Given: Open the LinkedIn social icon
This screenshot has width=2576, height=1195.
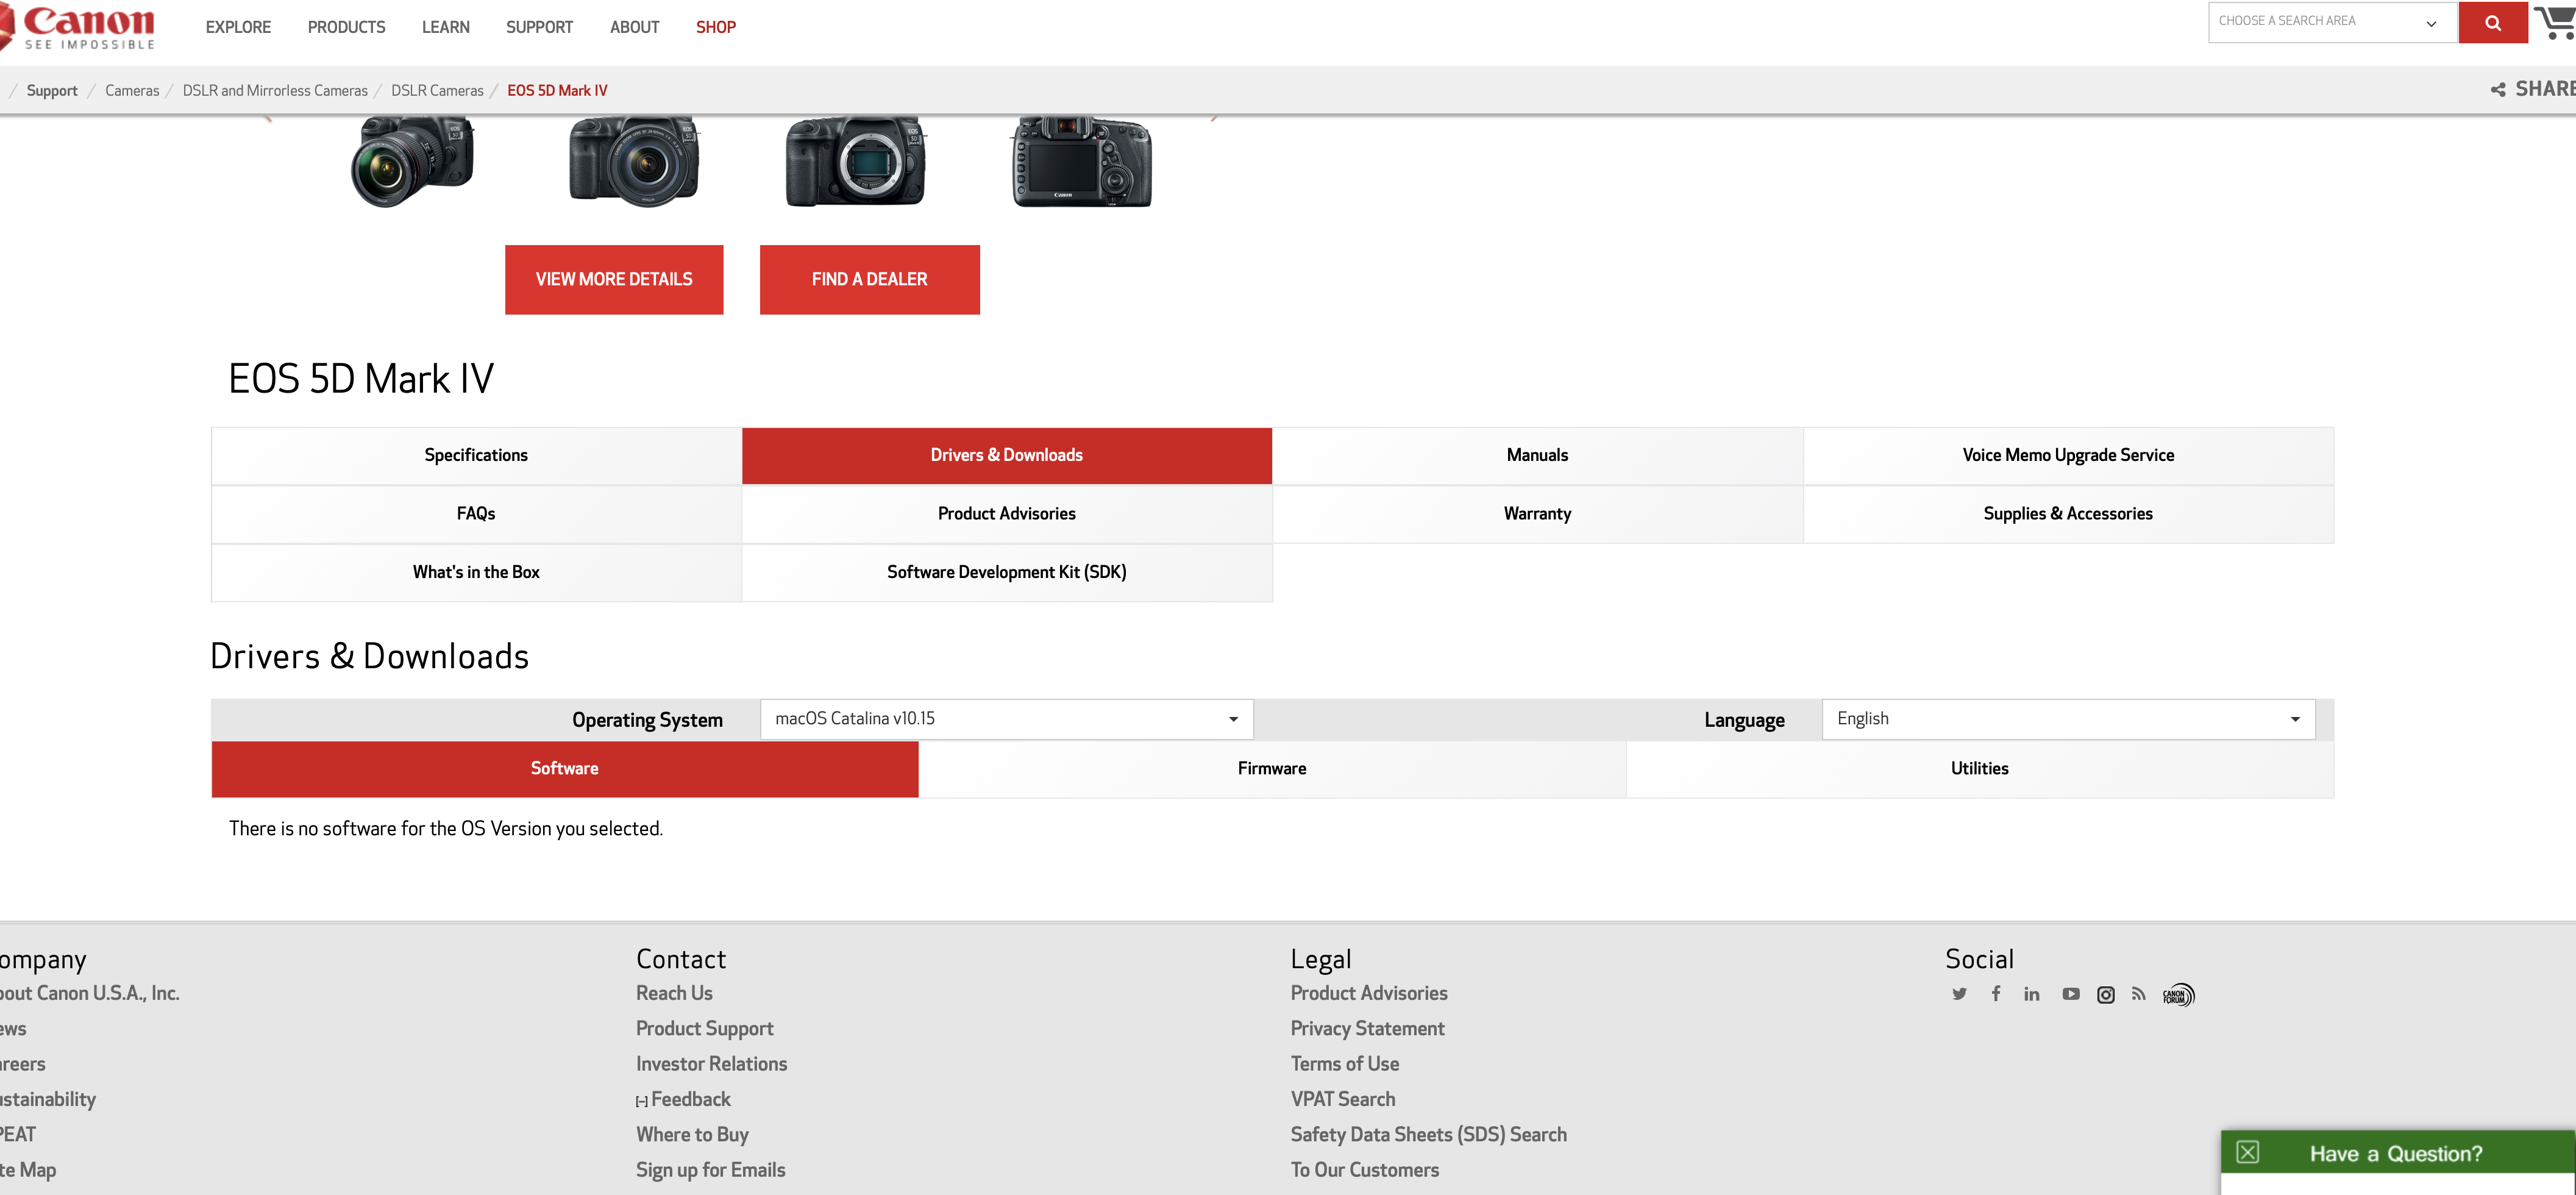Looking at the screenshot, I should tap(2031, 994).
